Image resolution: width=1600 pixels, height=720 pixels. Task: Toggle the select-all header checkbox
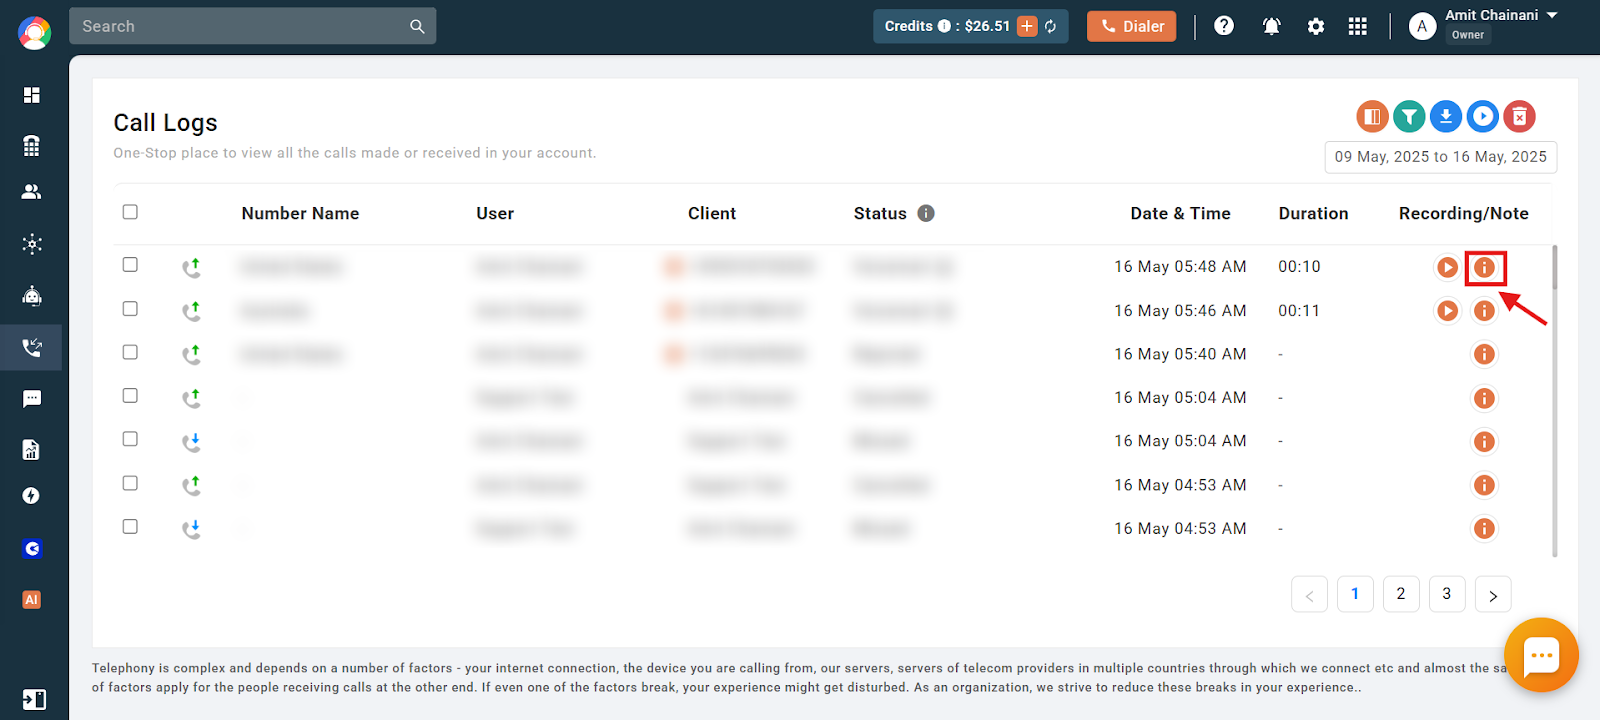(x=130, y=212)
